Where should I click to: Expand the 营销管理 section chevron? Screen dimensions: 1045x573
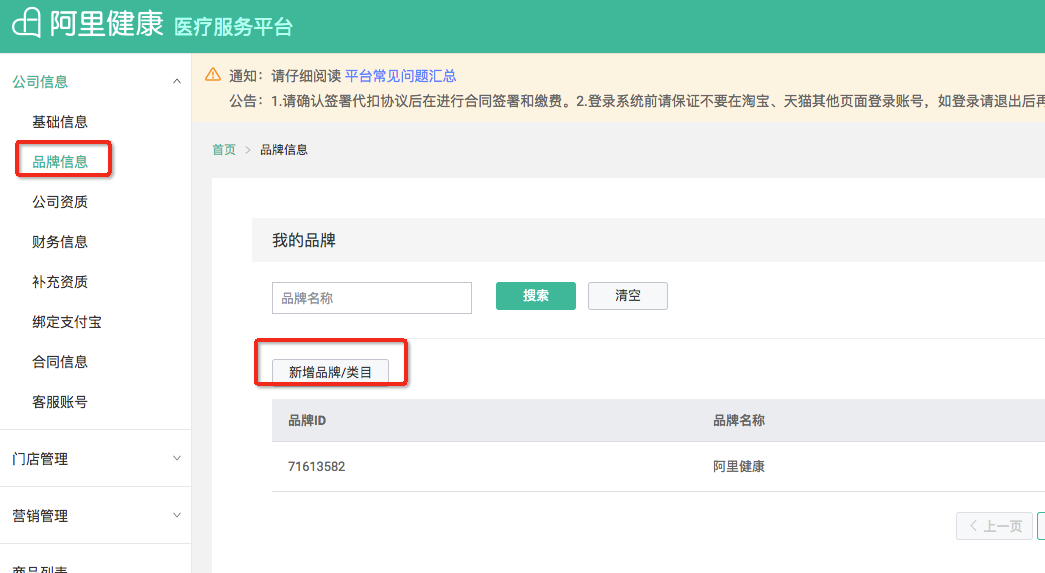coord(177,514)
